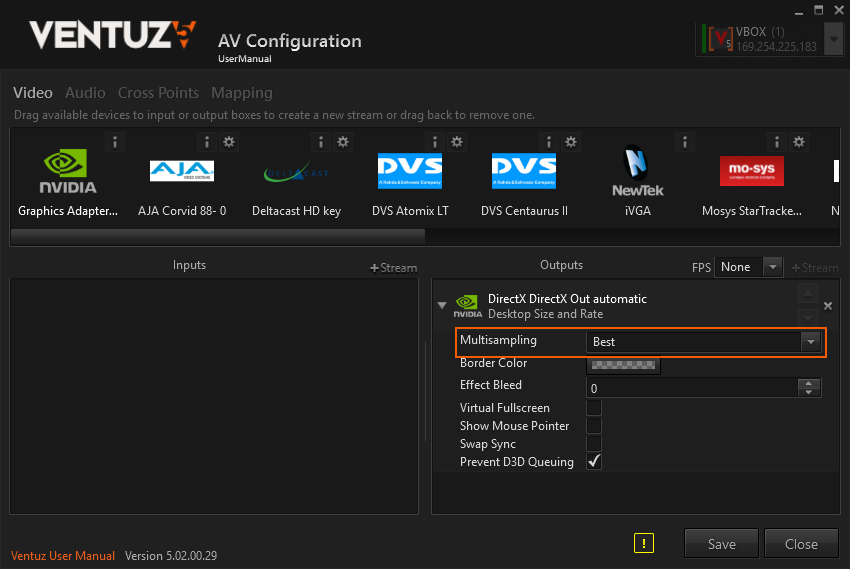Show info for DVS Centaurus II device
850x569 pixels.
coord(549,142)
